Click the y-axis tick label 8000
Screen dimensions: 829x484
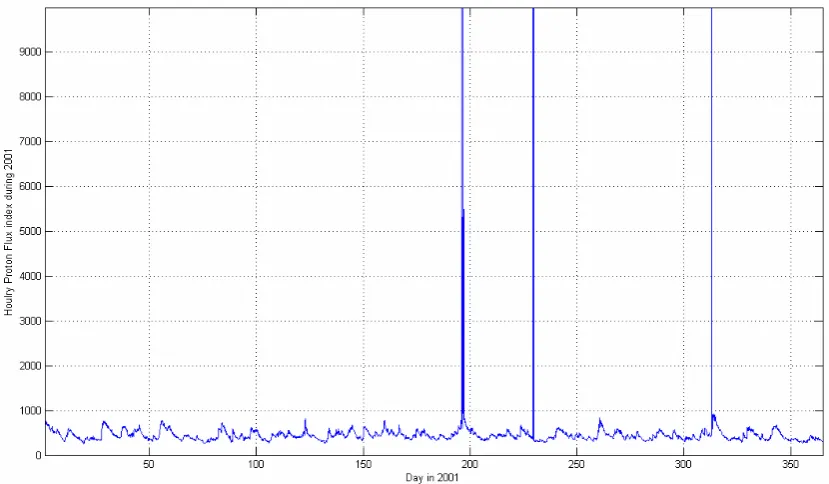point(31,97)
